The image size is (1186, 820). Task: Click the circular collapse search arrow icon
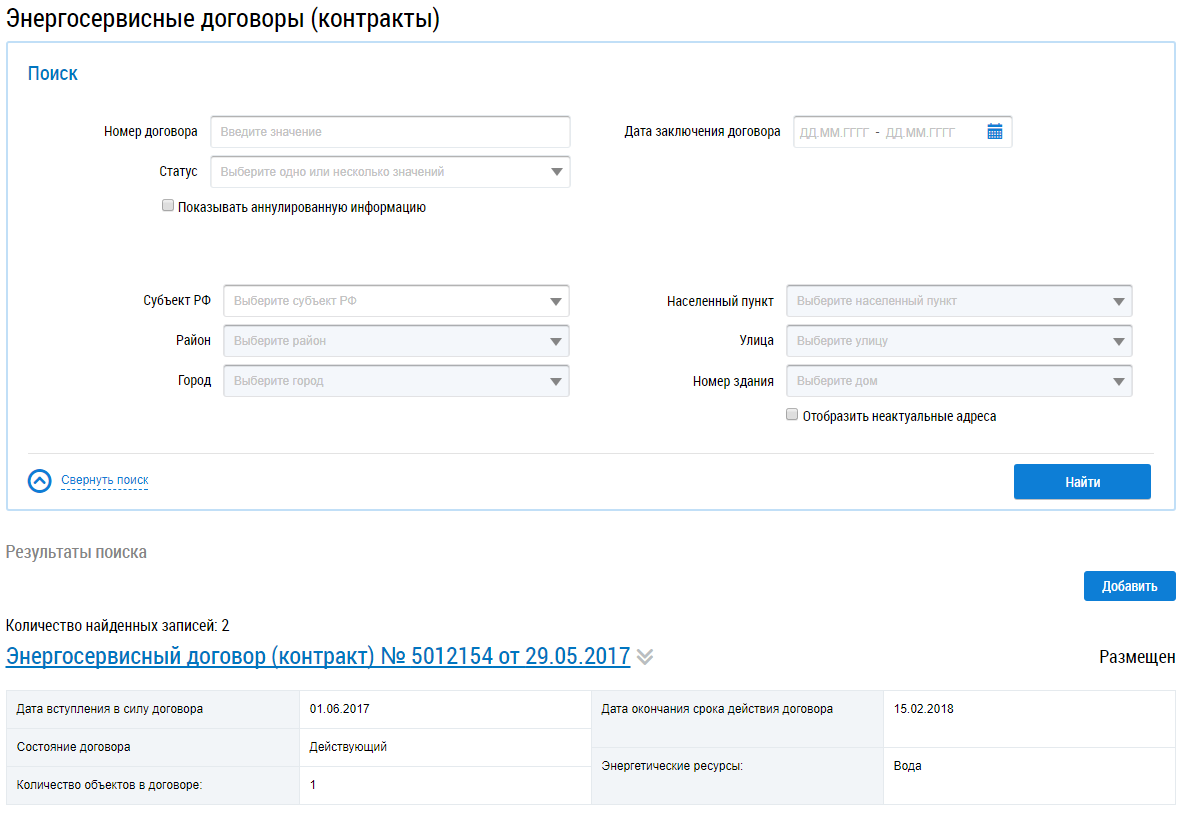40,481
